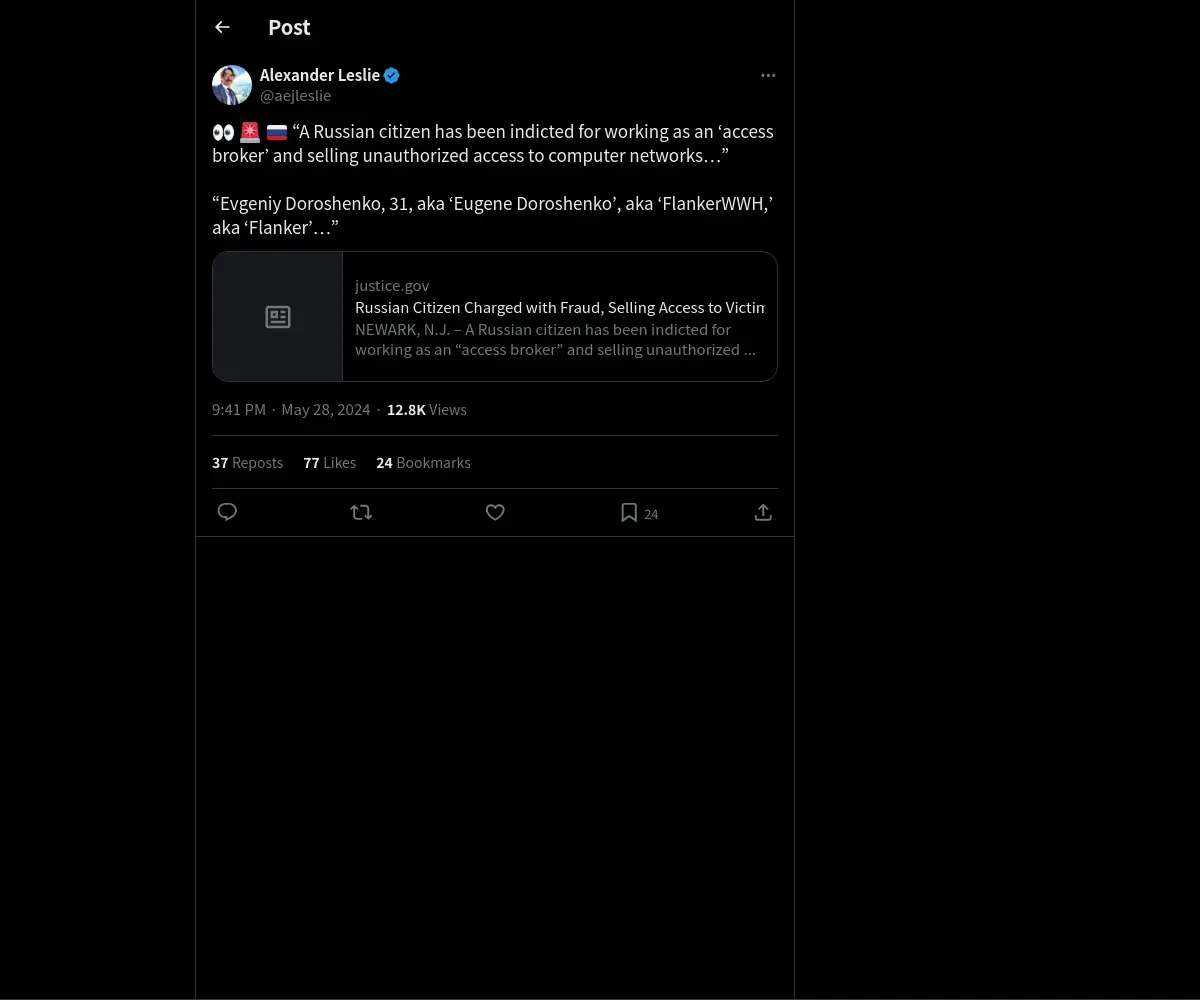This screenshot has width=1200, height=1000.
Task: Open Alexander Leslie's profile avatar
Action: [232, 85]
